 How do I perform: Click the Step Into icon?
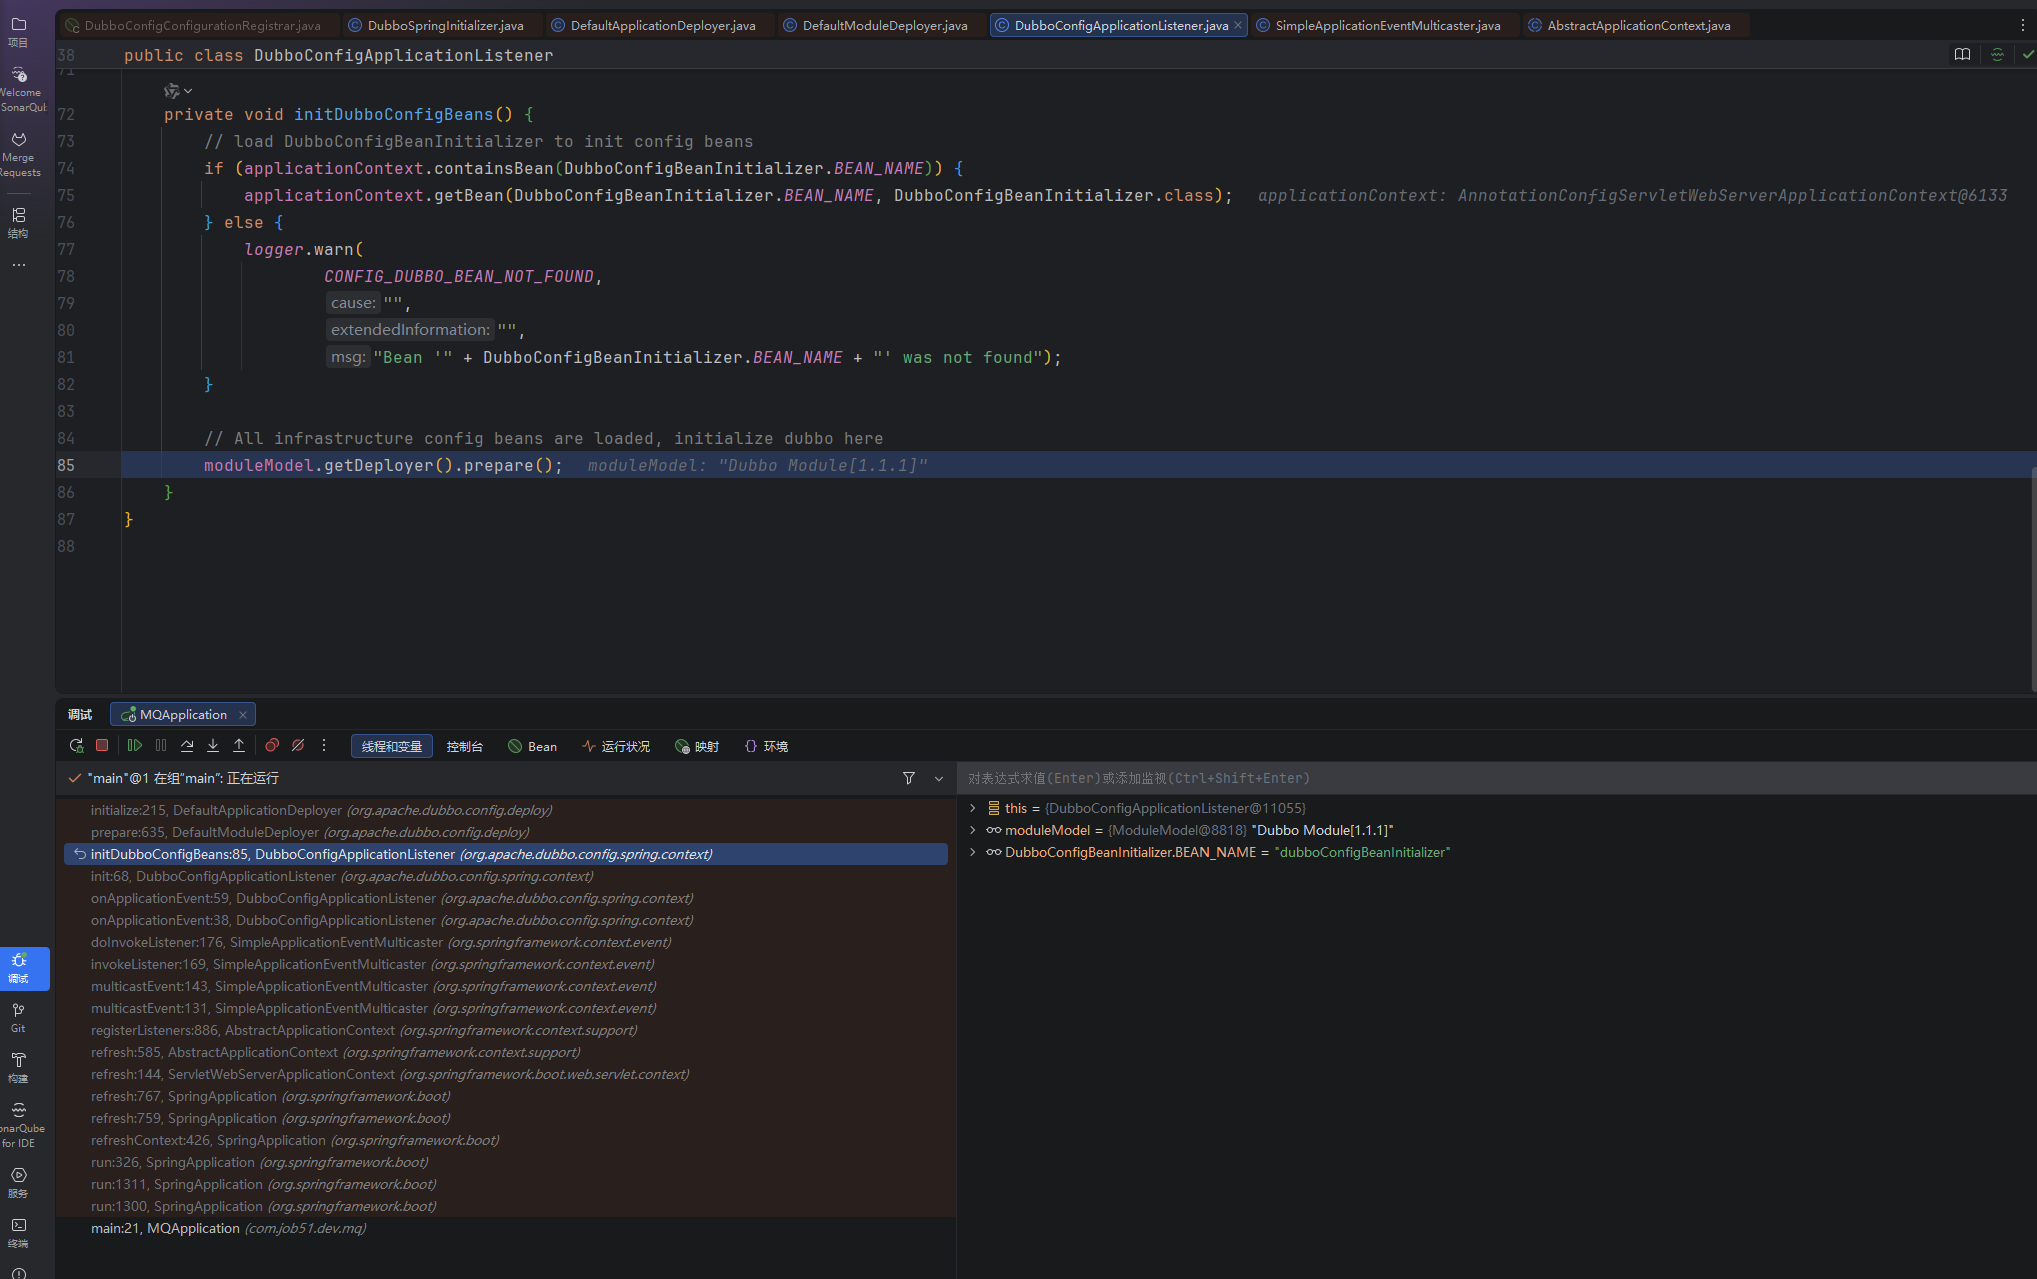point(213,746)
